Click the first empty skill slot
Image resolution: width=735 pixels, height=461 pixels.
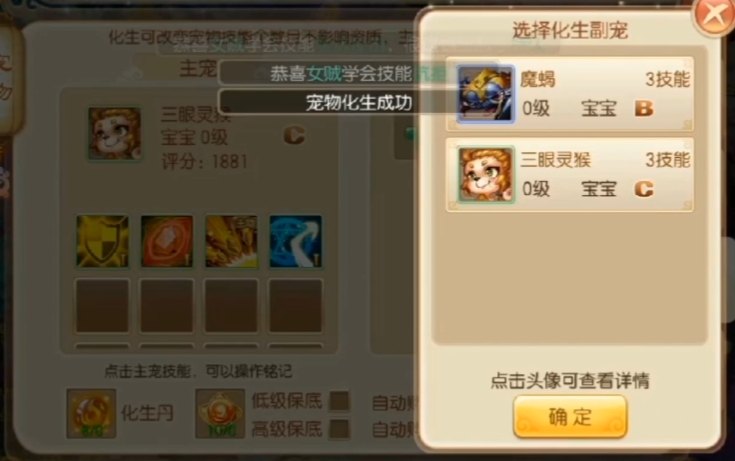click(x=102, y=306)
